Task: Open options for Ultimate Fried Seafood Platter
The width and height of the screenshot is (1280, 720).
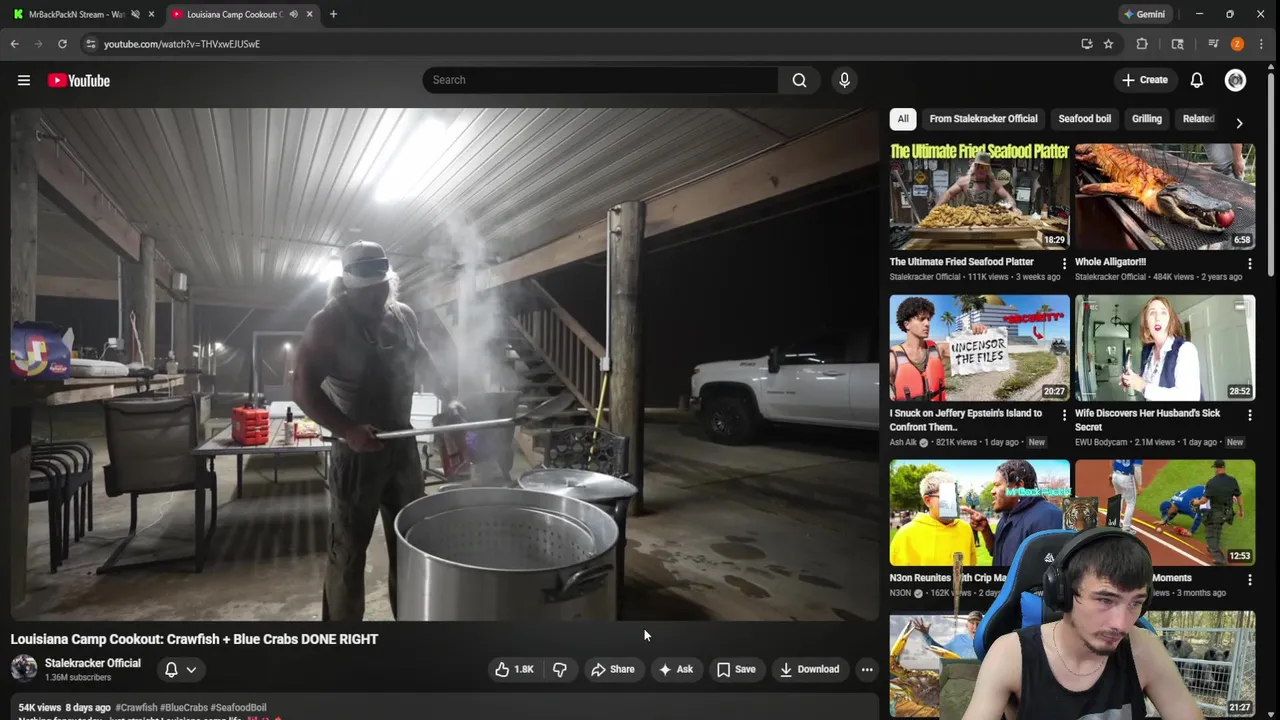Action: (1064, 264)
